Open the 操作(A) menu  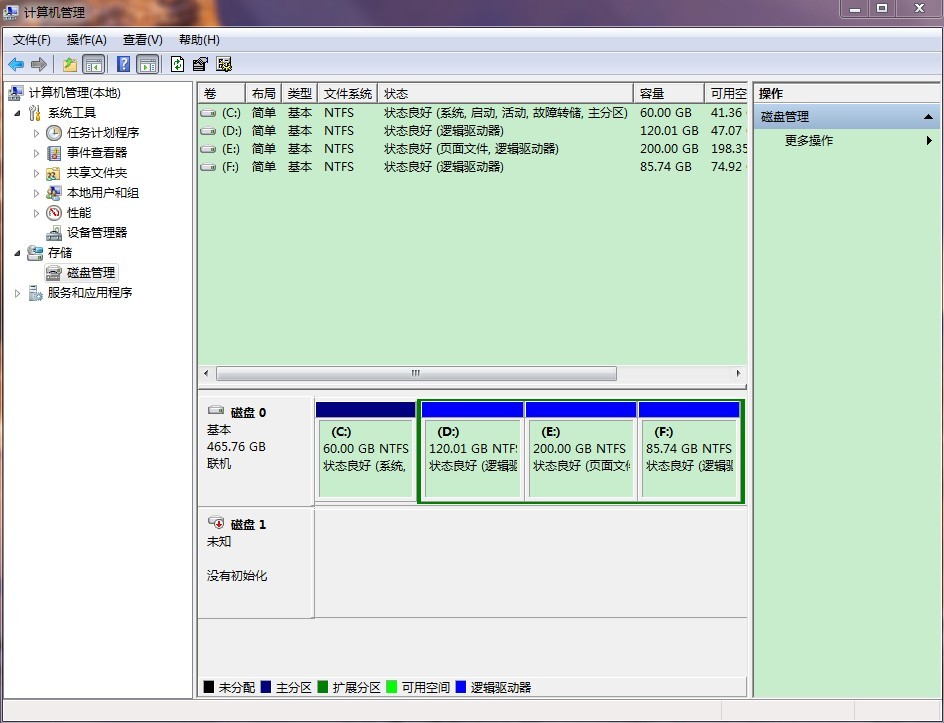click(87, 40)
